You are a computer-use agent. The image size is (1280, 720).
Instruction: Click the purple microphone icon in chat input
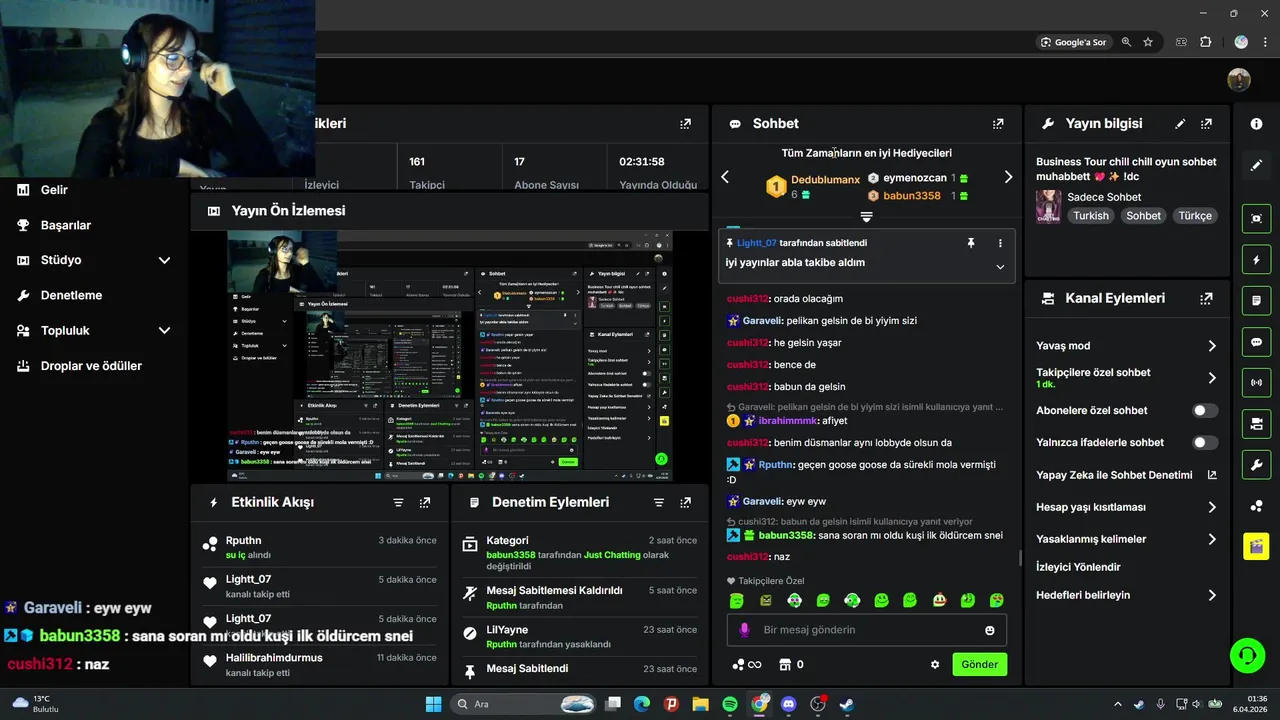point(744,630)
